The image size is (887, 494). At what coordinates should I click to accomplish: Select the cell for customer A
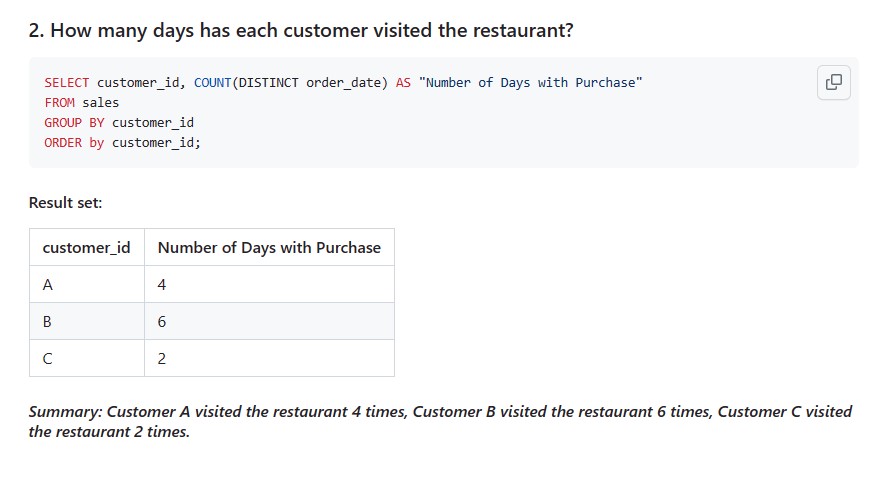pyautogui.click(x=87, y=284)
